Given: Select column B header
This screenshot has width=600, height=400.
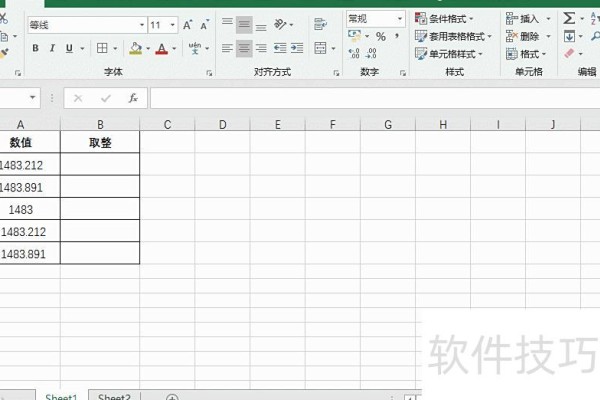Looking at the screenshot, I should (x=100, y=124).
